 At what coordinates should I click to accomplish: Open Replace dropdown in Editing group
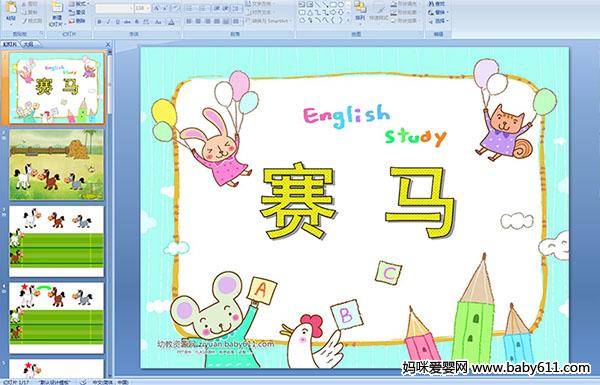(439, 12)
